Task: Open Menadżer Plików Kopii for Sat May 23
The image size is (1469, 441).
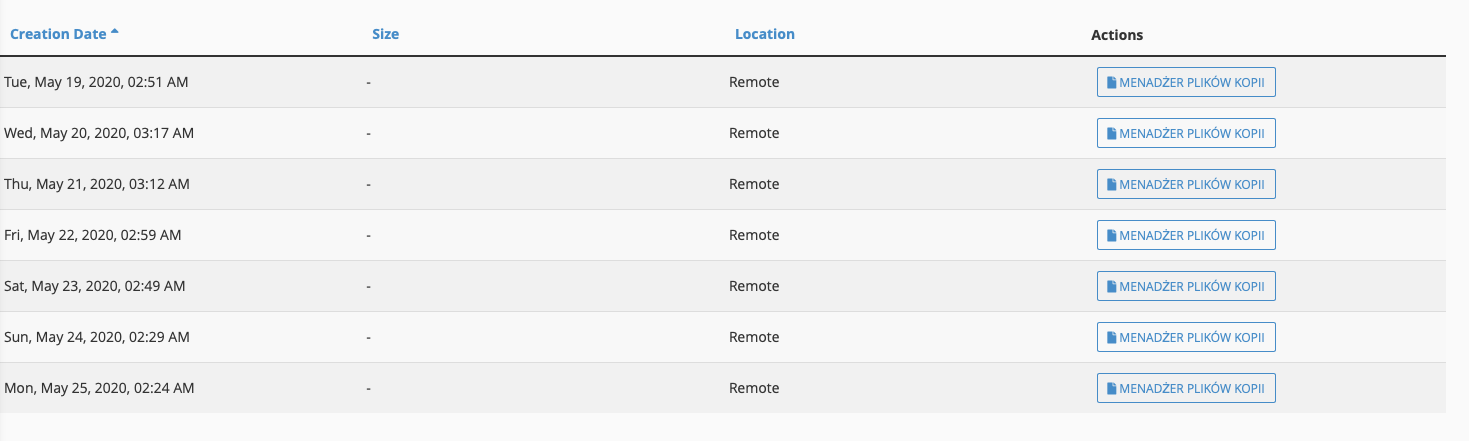Action: (1186, 287)
